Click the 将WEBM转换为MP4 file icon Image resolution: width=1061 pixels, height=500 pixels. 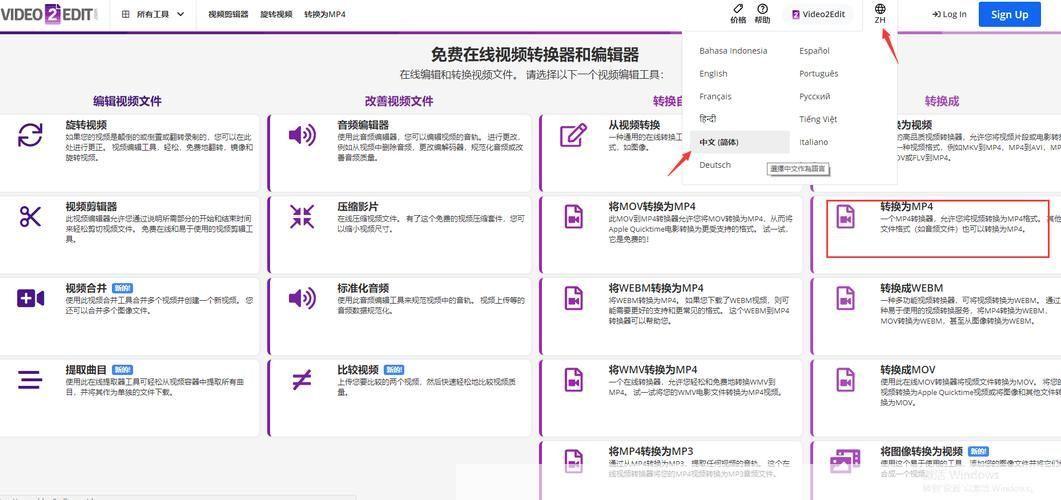click(x=574, y=298)
